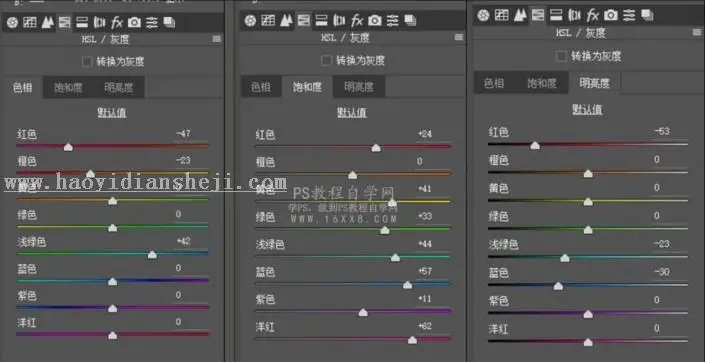Open Basic panel icon in Saturation-tab panel
This screenshot has height=362, width=705.
(250, 20)
